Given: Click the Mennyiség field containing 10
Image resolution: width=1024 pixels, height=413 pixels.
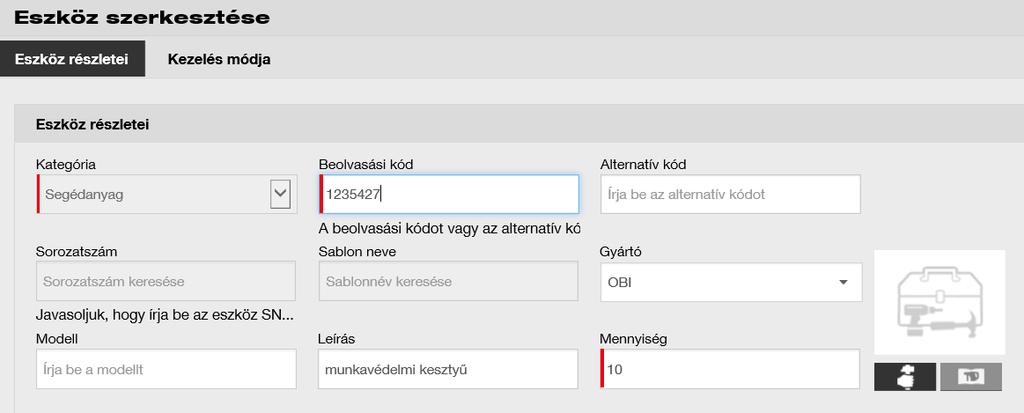Looking at the screenshot, I should tap(730, 369).
